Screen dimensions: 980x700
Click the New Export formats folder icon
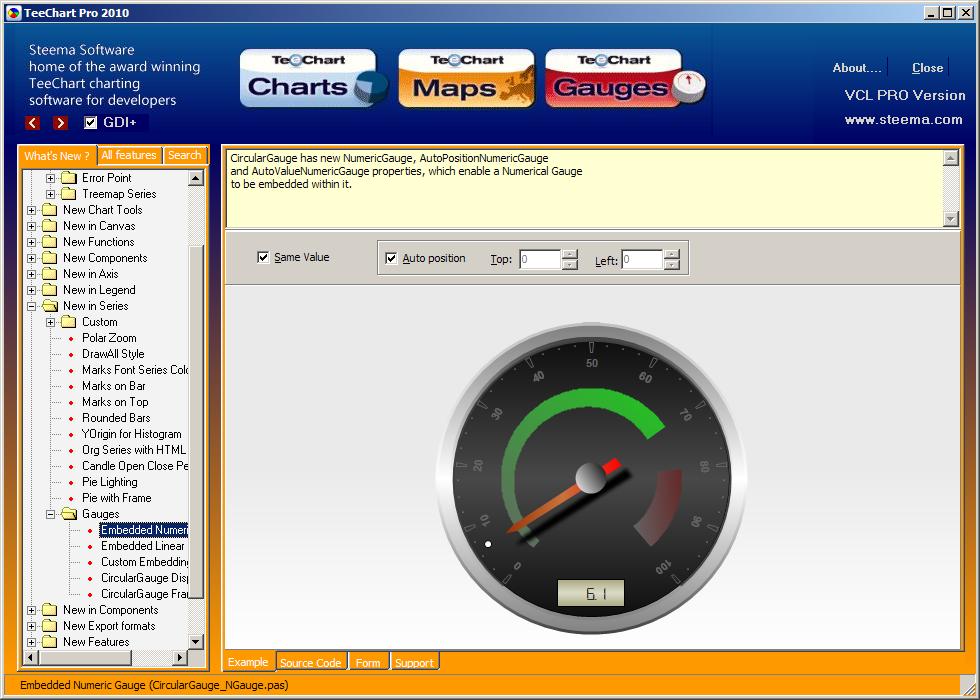49,626
